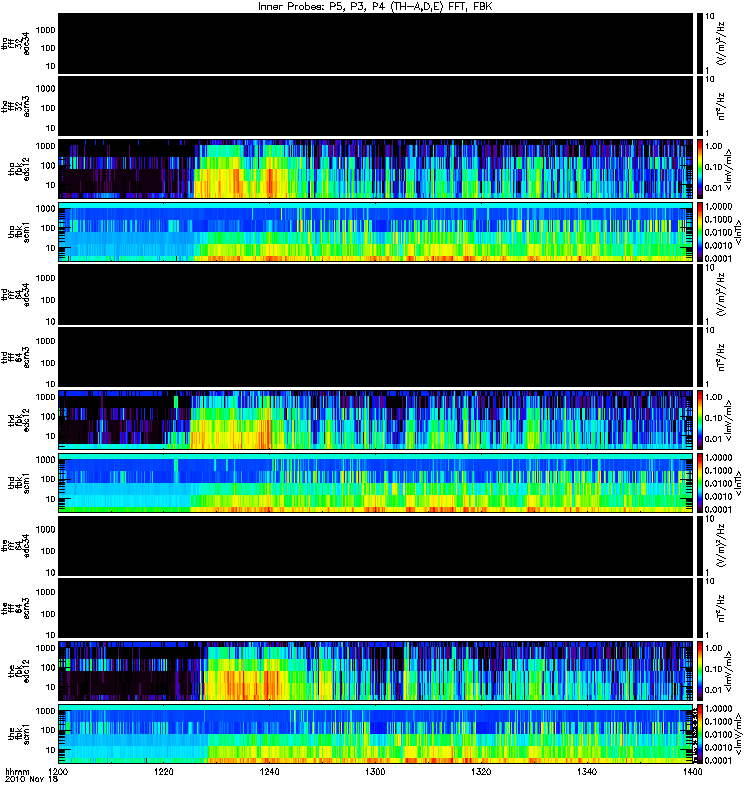Viewport: 750px width, 800px height.
Task: Select the "the fbk scm1" y-axis title
Action: [x=19, y=734]
